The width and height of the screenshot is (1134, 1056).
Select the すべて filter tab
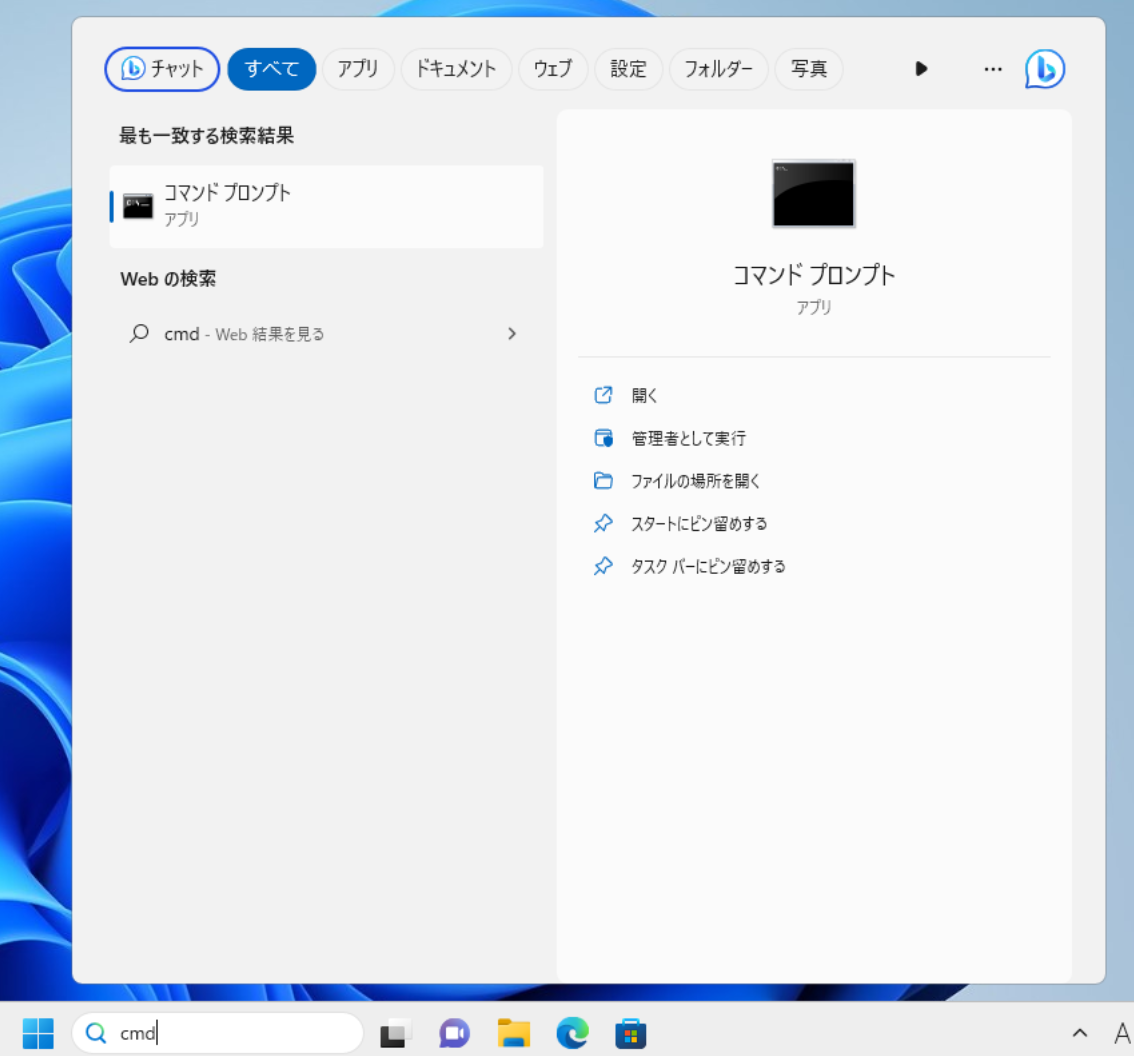point(272,69)
